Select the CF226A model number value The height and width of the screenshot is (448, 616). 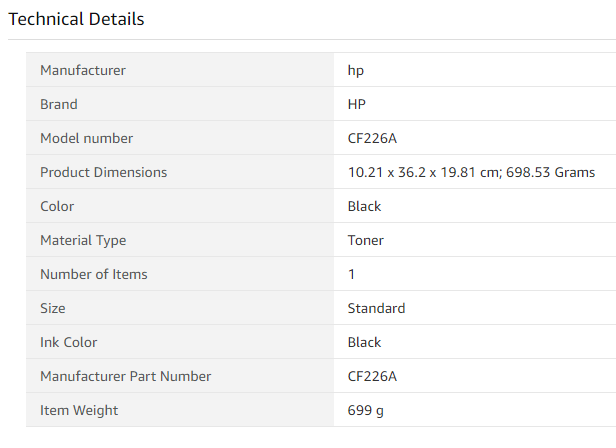[x=372, y=138]
